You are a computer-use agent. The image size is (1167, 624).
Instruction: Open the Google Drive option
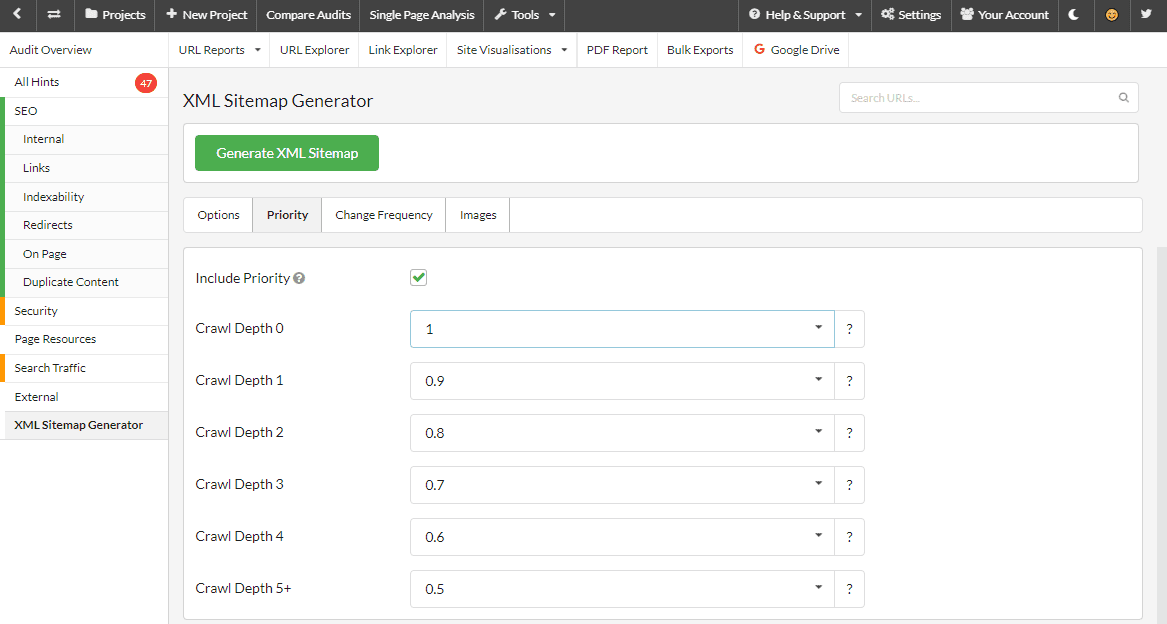(x=796, y=50)
